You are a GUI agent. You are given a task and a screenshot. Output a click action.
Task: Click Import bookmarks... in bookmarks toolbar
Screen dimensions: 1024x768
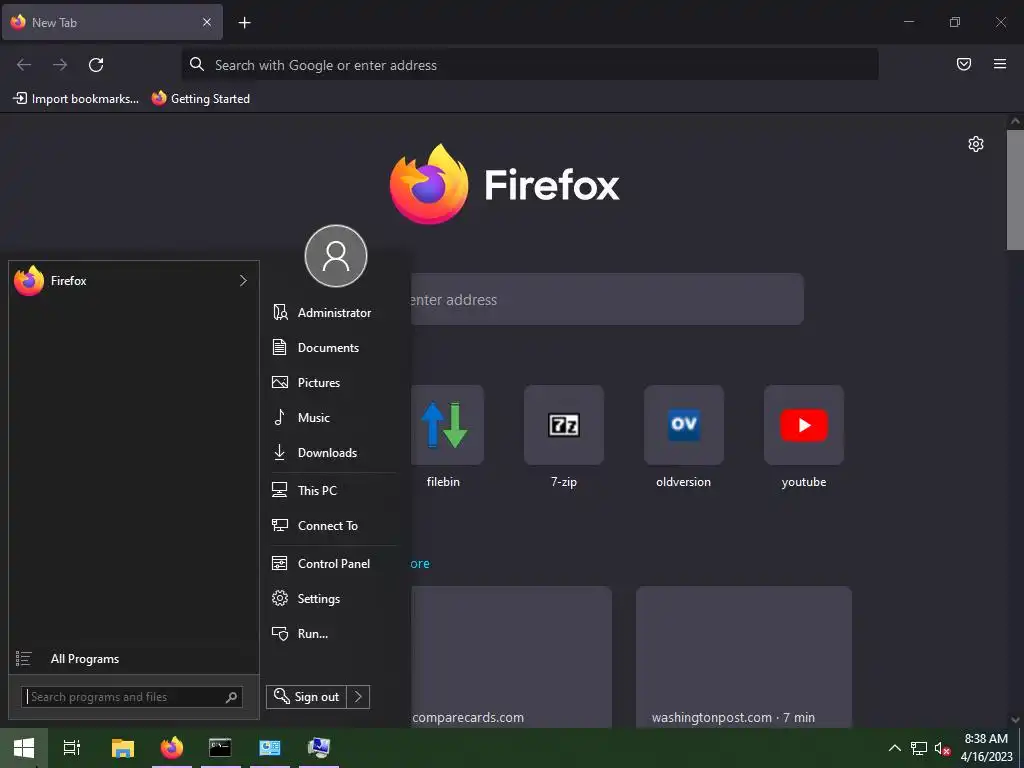76,99
